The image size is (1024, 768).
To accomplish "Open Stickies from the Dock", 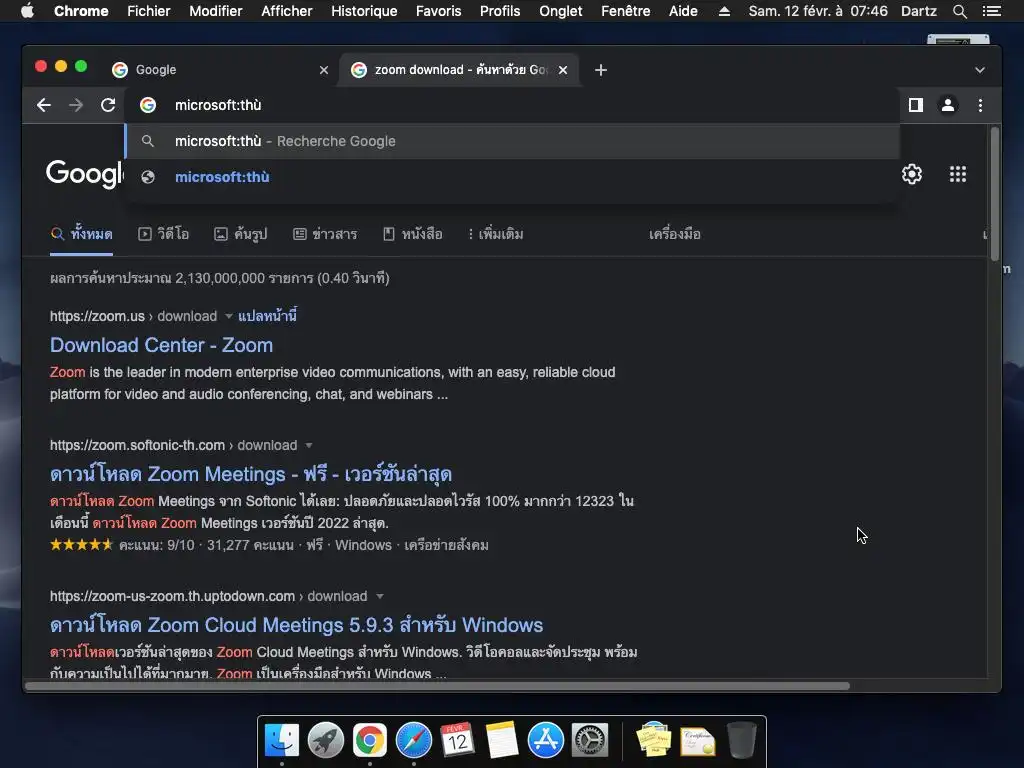I will pyautogui.click(x=654, y=740).
